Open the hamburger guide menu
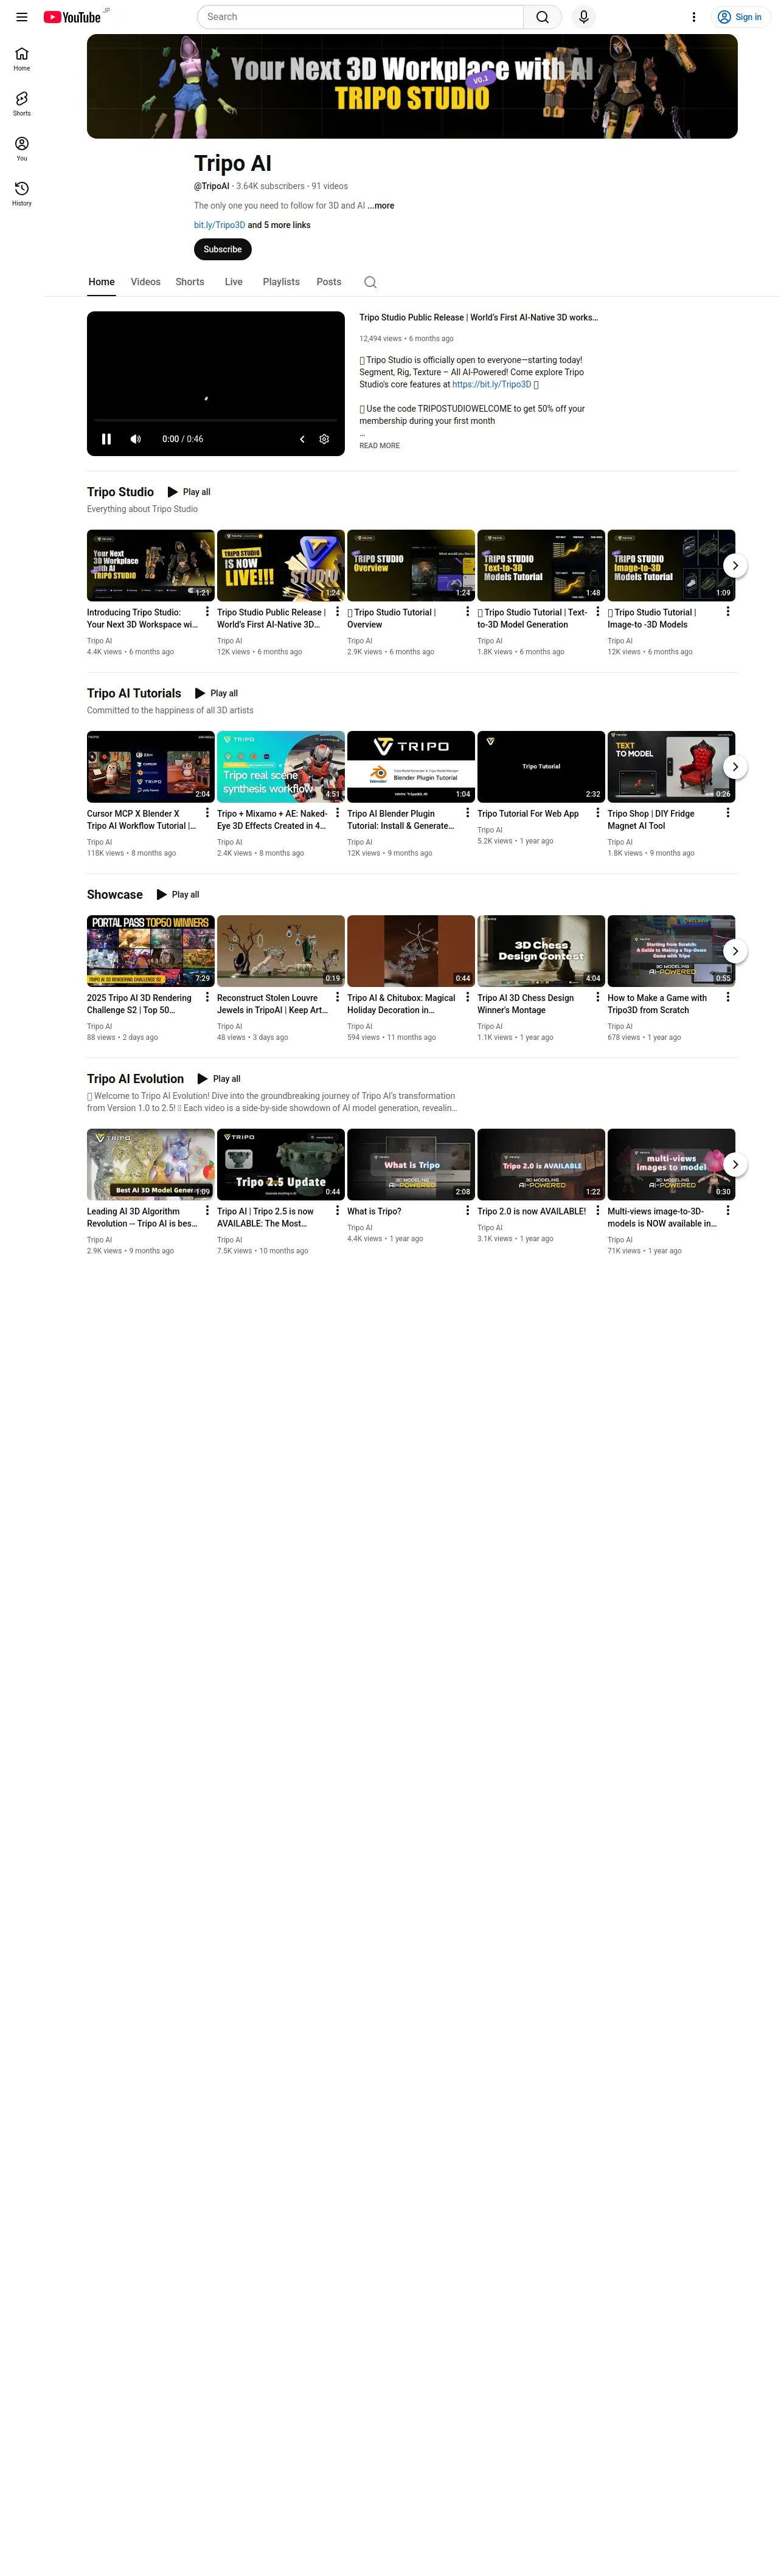Screen dimensions: 781x2576 (x=22, y=17)
